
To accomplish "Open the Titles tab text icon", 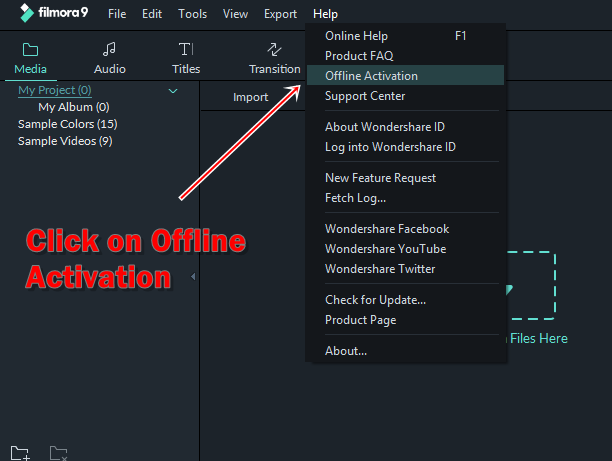I will tap(186, 50).
